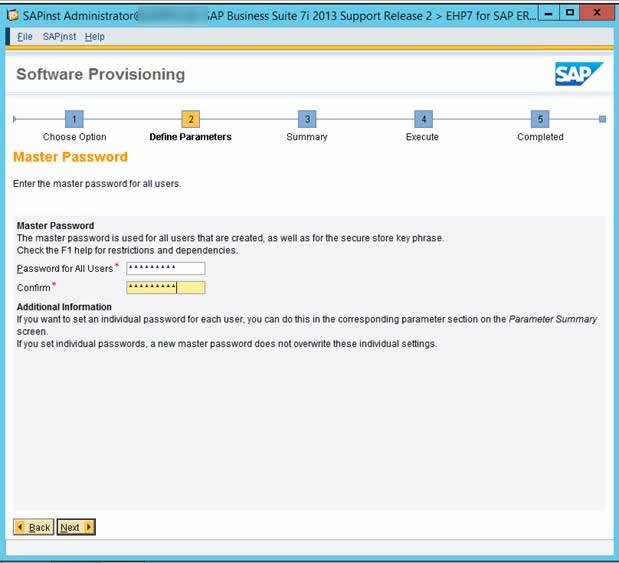Click the 'Summary' step label
619x563 pixels.
pyautogui.click(x=307, y=137)
